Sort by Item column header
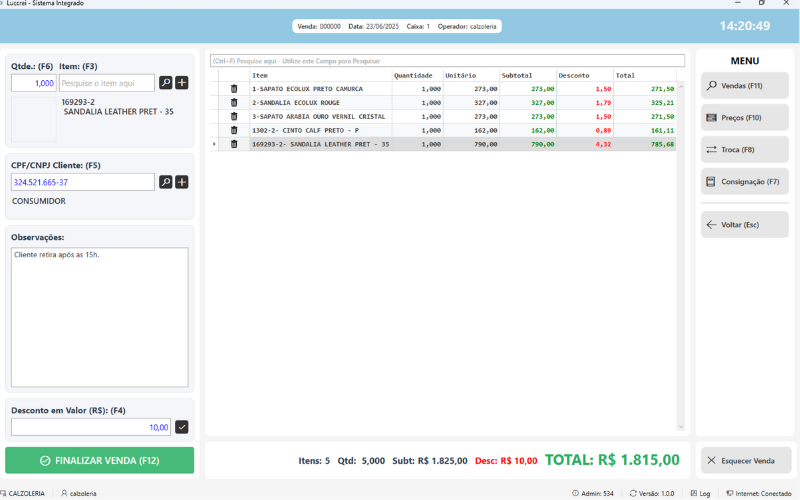This screenshot has height=500, width=800. [321, 76]
